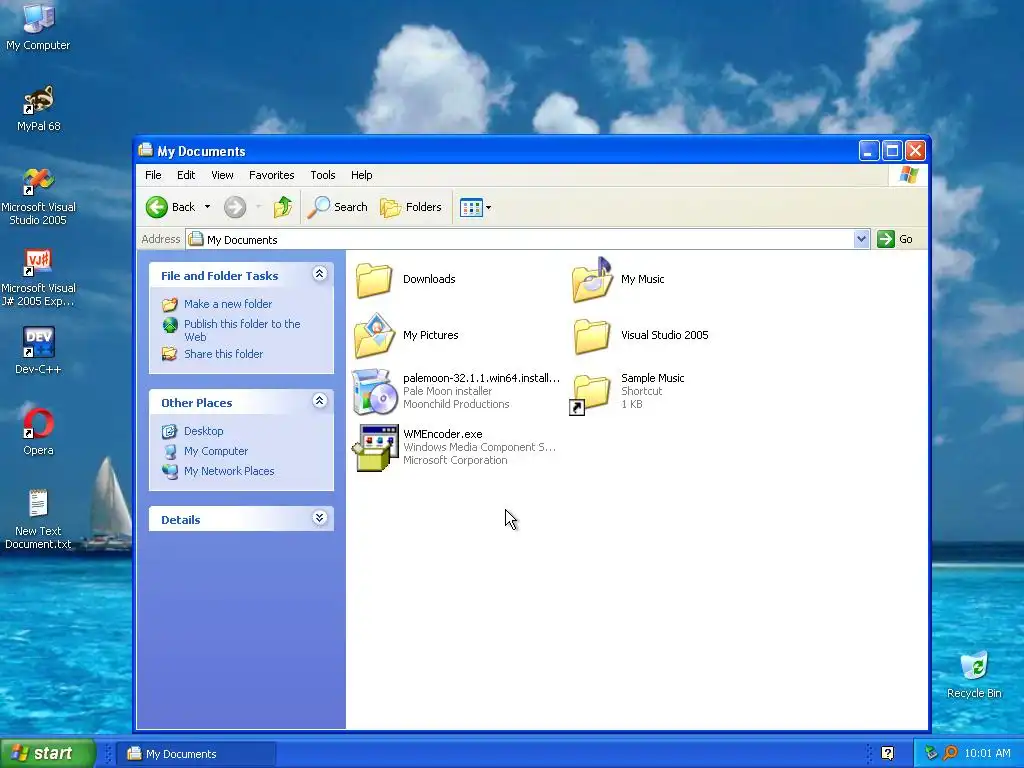Click the address bar text field

pyautogui.click(x=520, y=240)
